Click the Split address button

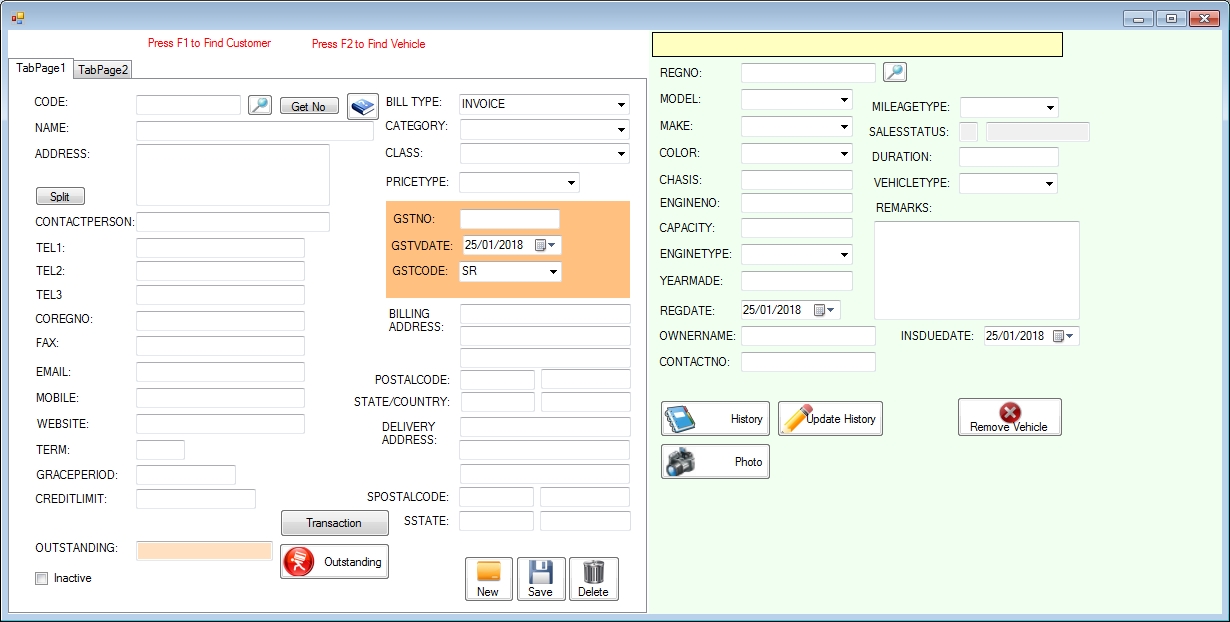click(60, 197)
